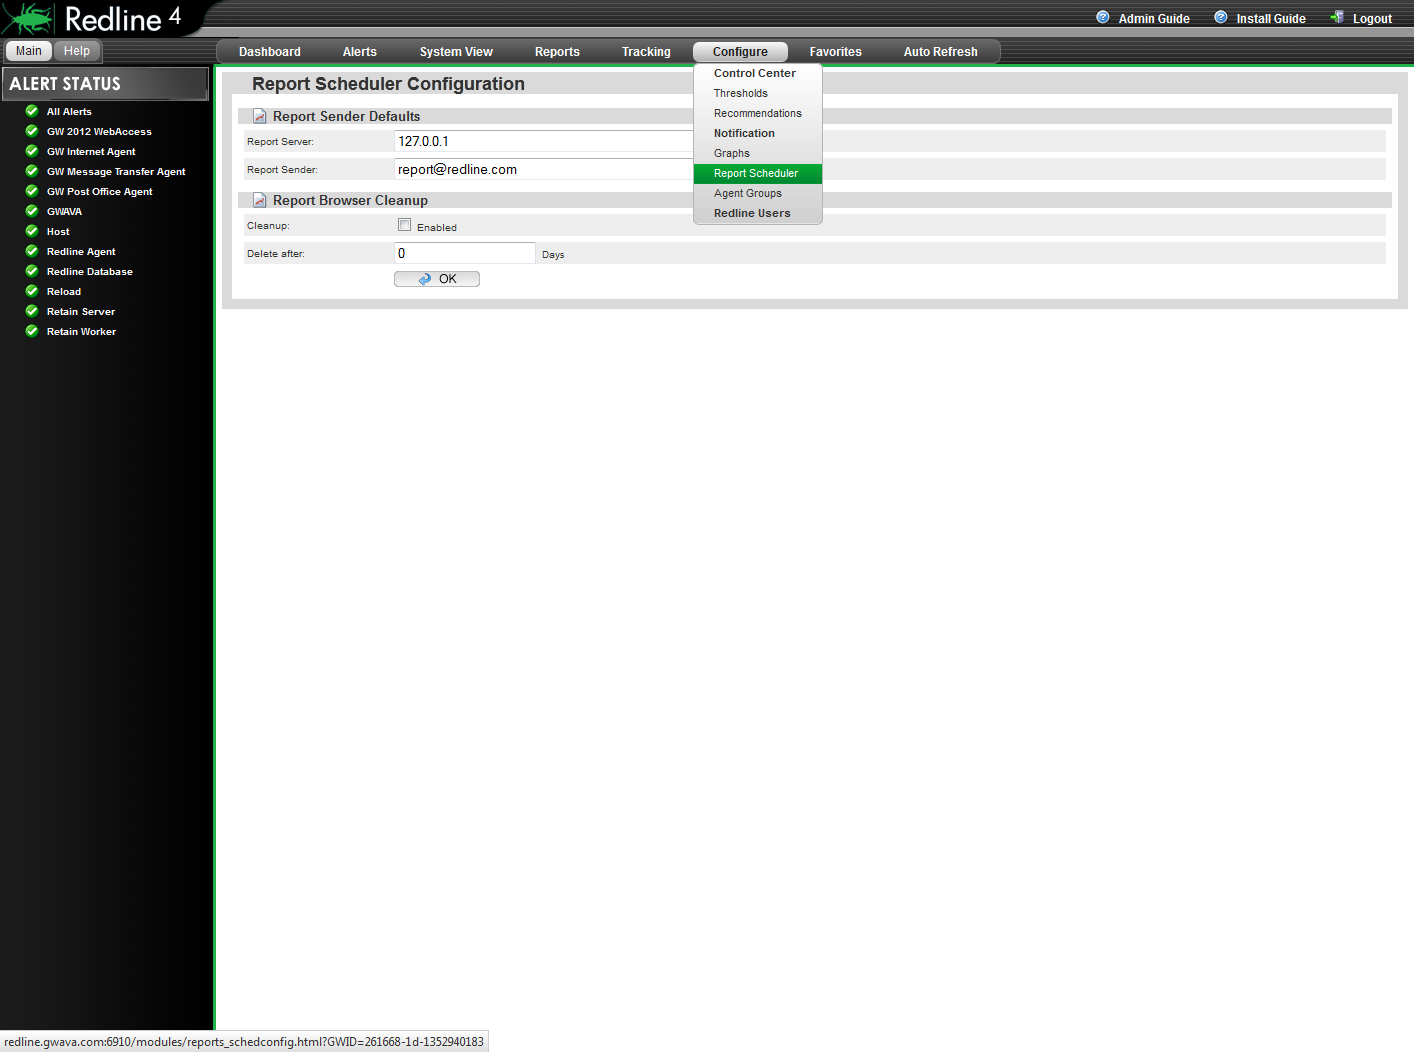
Task: Click the Report Sender Defaults section icon
Action: pos(260,116)
